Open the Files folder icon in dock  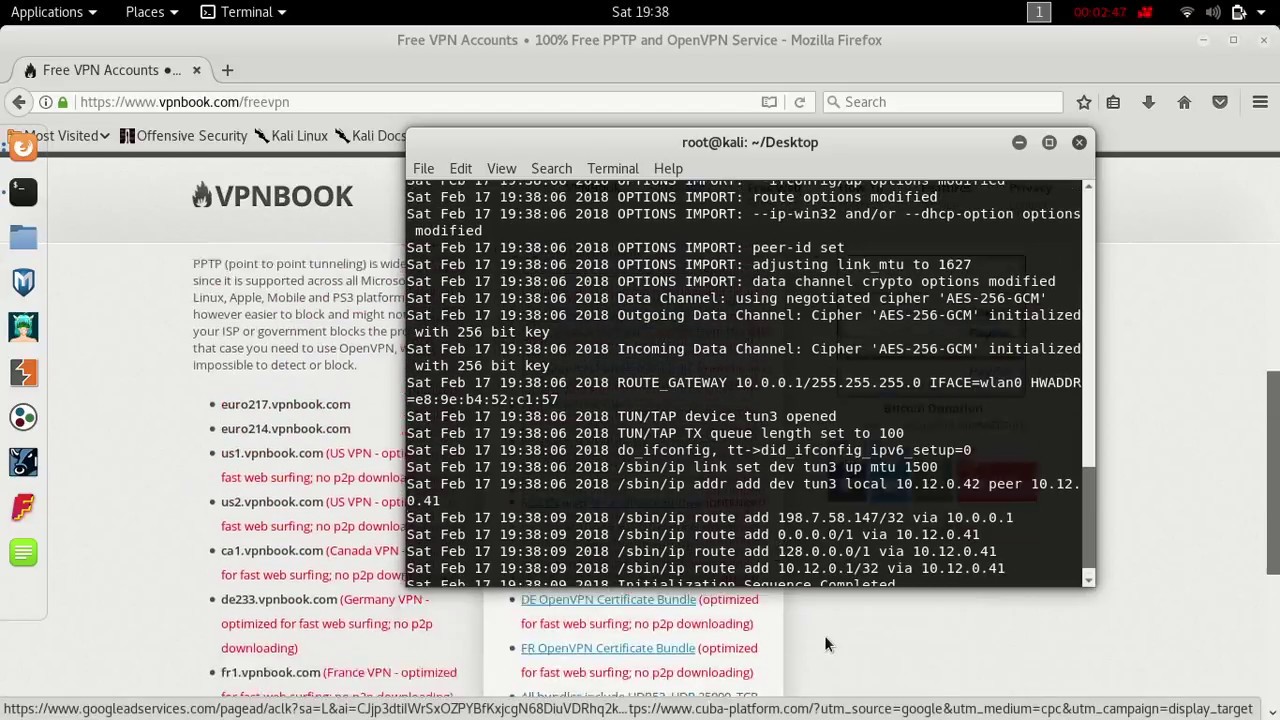click(x=23, y=237)
